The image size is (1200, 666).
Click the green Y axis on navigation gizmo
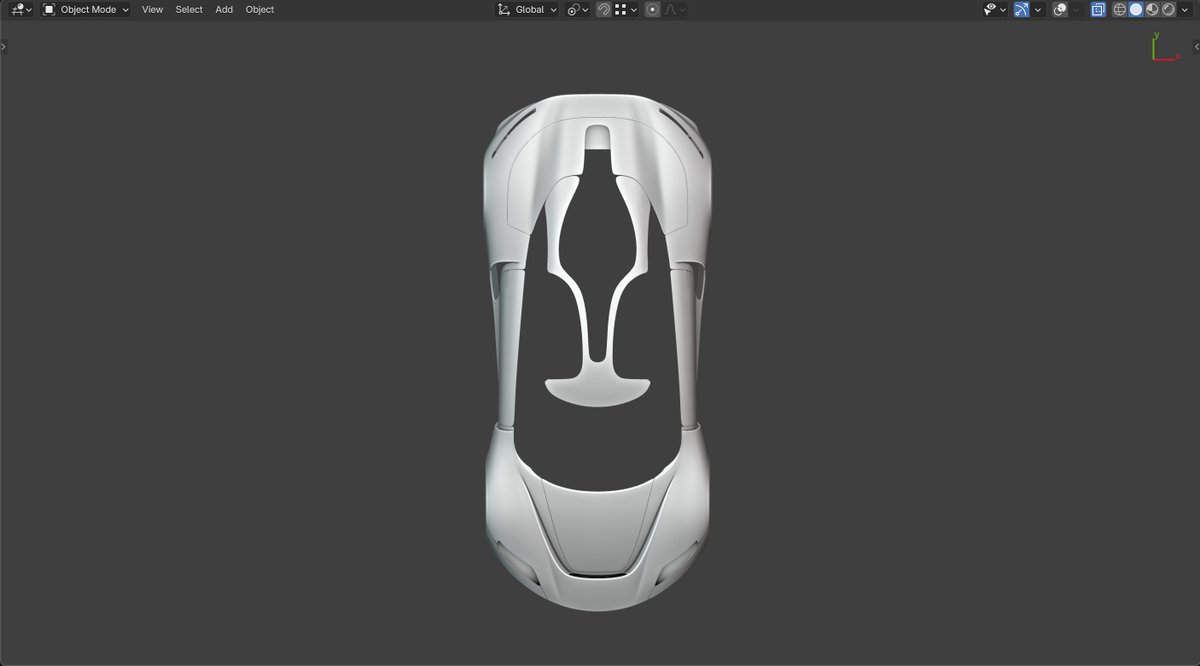point(1157,37)
